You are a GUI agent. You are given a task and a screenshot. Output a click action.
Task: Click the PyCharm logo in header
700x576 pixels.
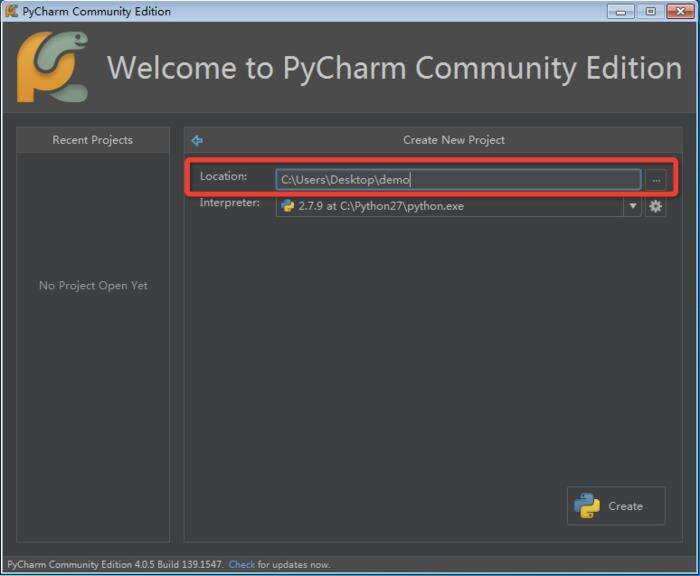coord(52,67)
